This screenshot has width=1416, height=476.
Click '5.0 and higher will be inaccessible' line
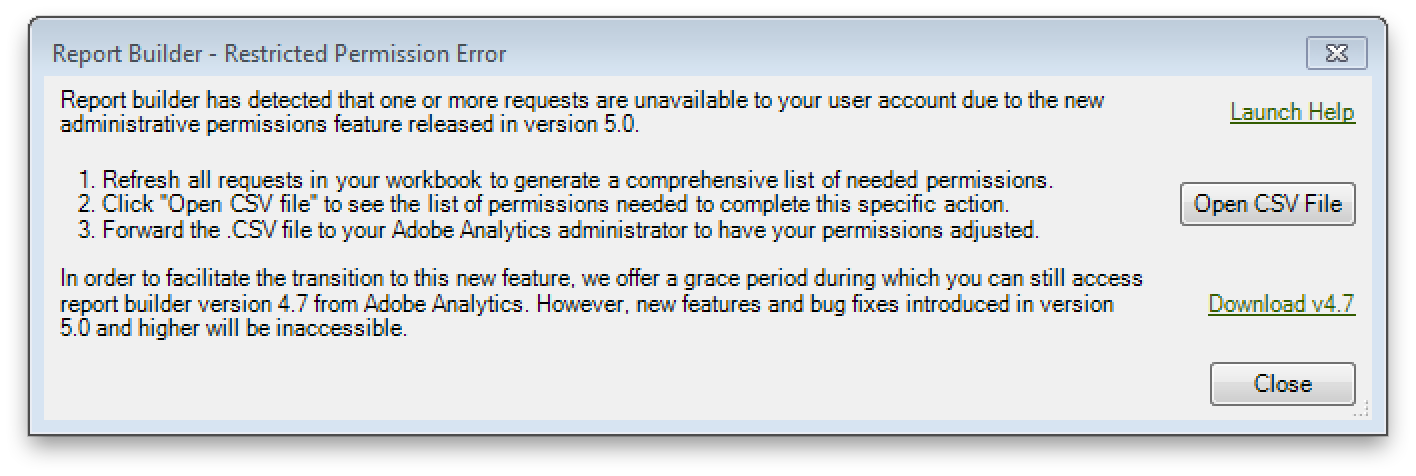click(x=233, y=329)
